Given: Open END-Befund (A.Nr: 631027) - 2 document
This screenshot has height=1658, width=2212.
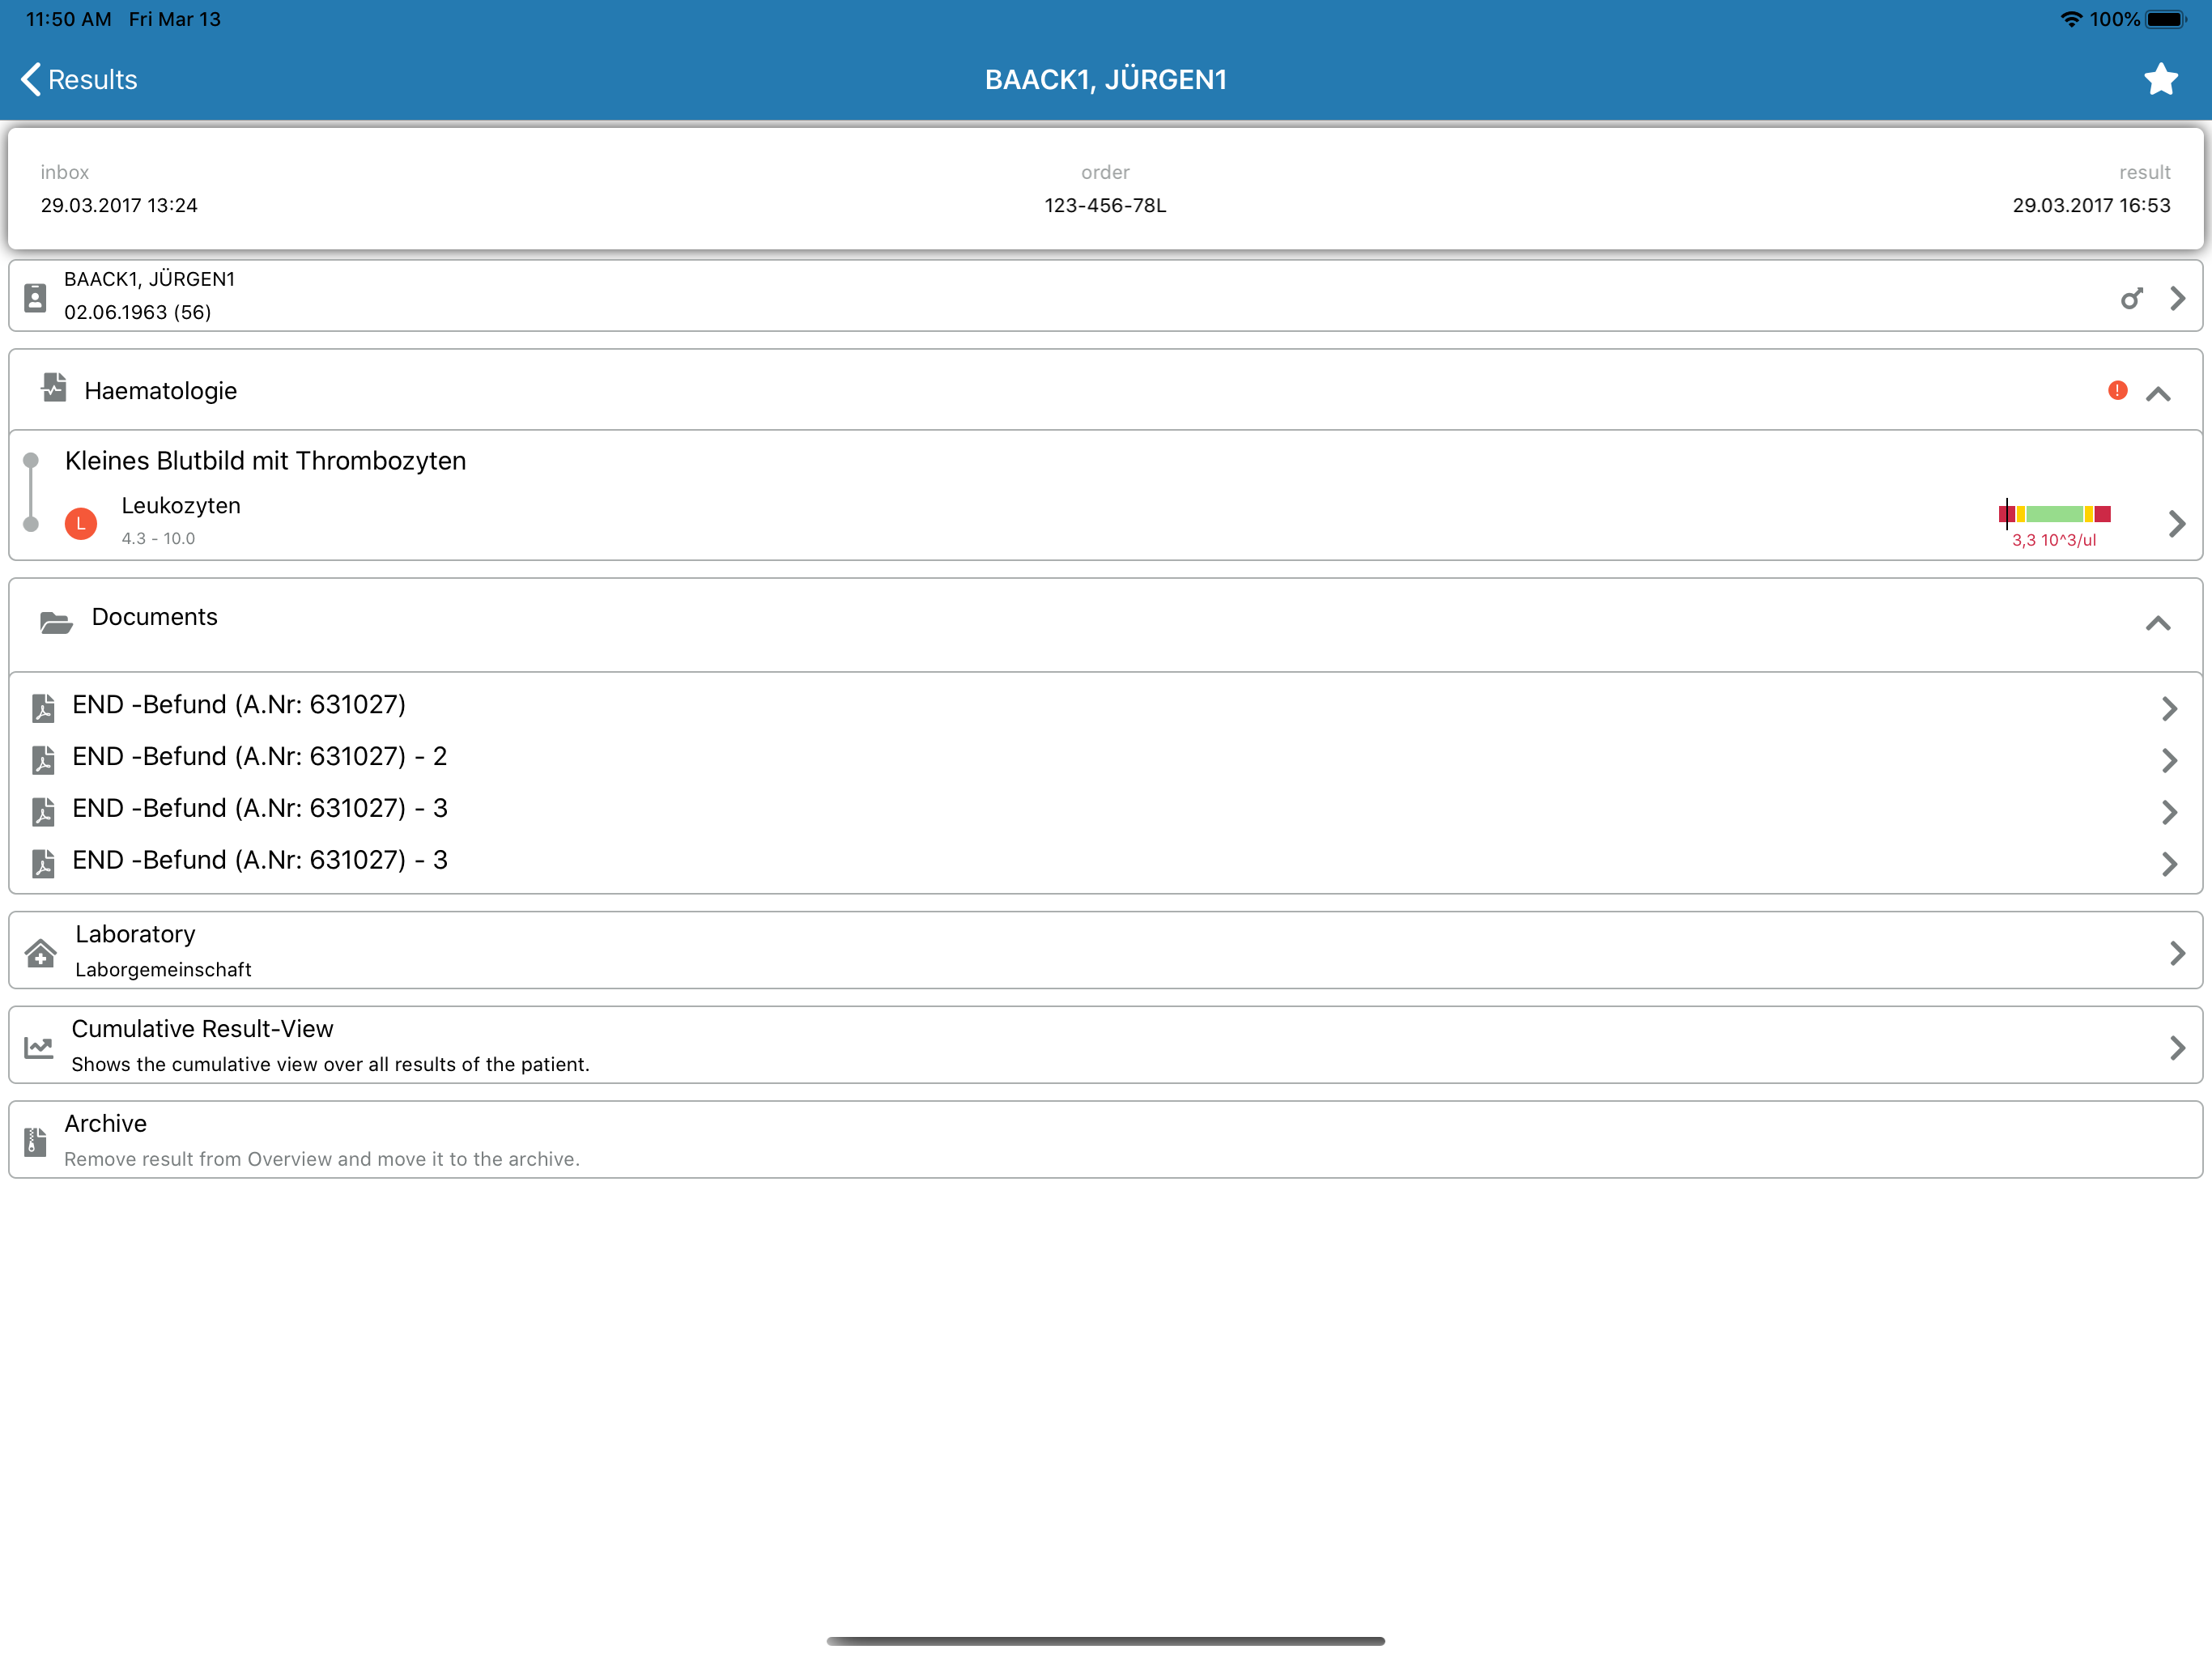Looking at the screenshot, I should tap(259, 757).
